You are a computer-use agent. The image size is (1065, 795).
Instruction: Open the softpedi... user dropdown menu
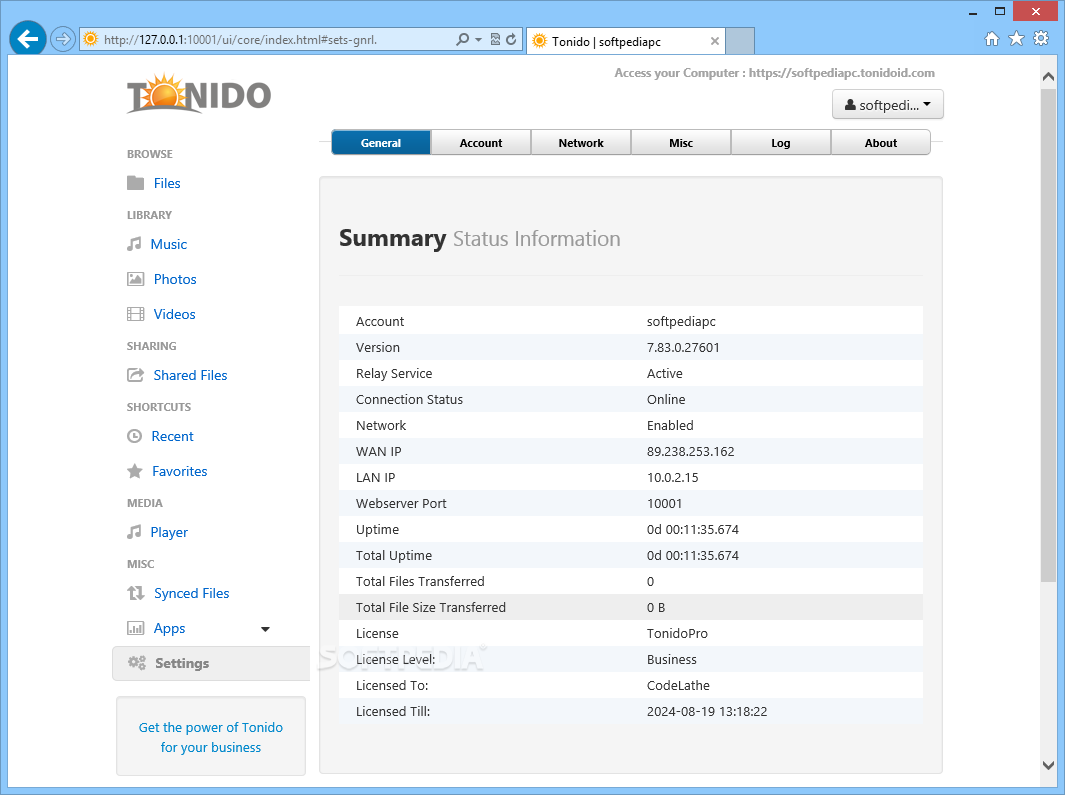click(888, 105)
